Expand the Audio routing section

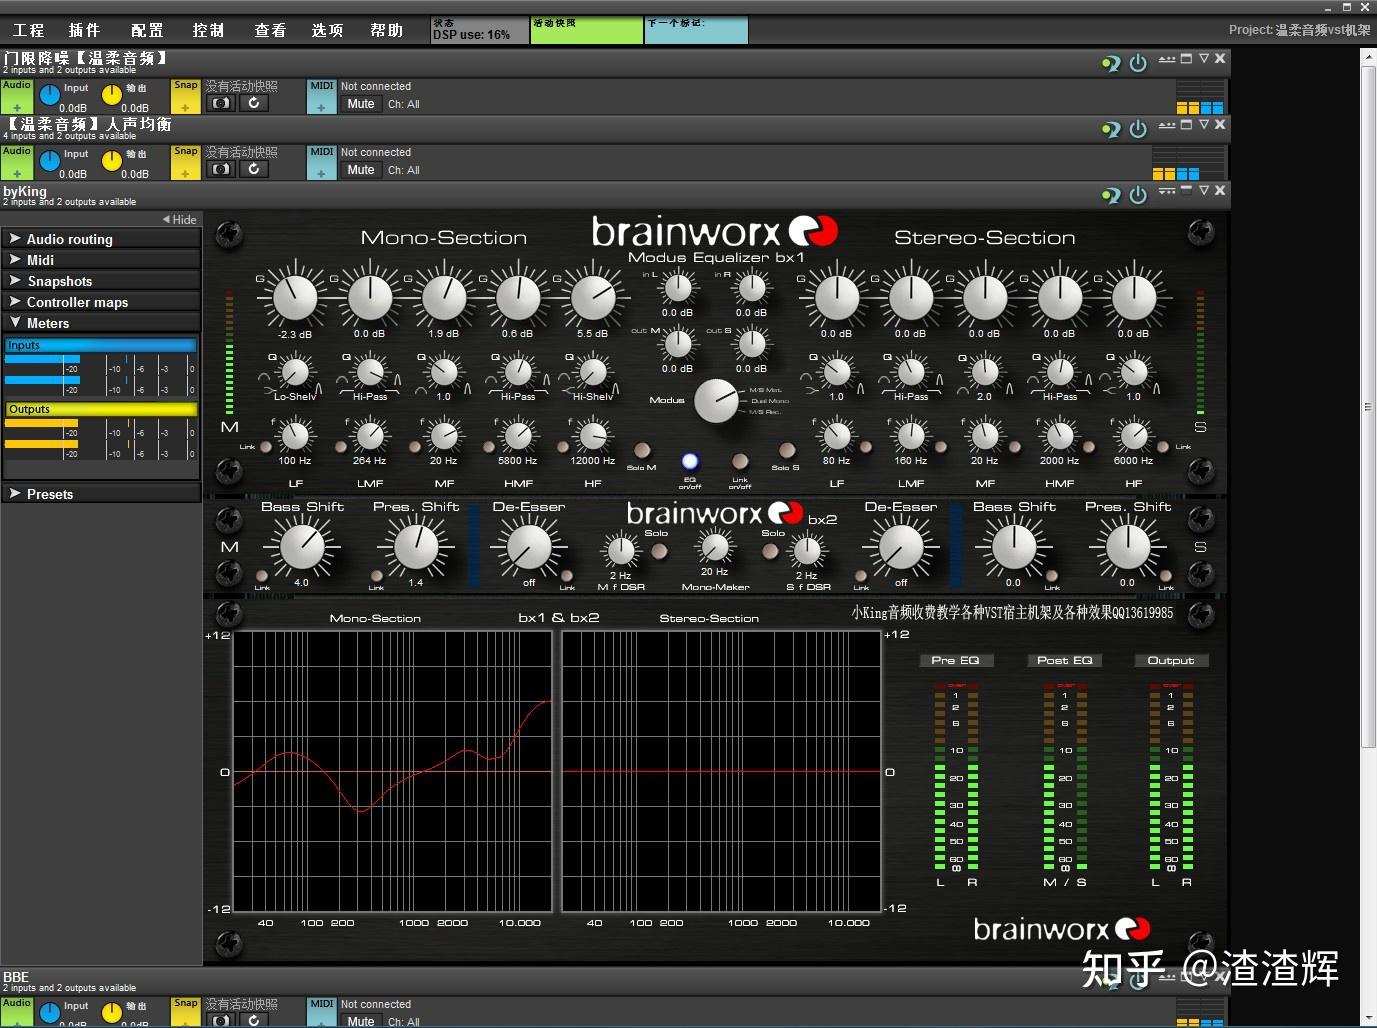pyautogui.click(x=69, y=239)
